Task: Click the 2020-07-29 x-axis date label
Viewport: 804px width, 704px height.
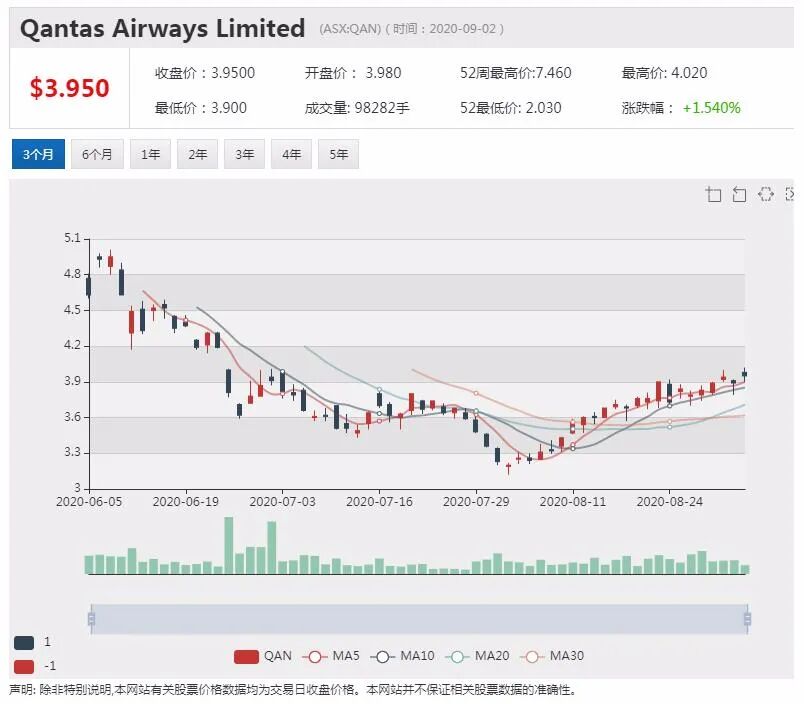Action: tap(476, 501)
